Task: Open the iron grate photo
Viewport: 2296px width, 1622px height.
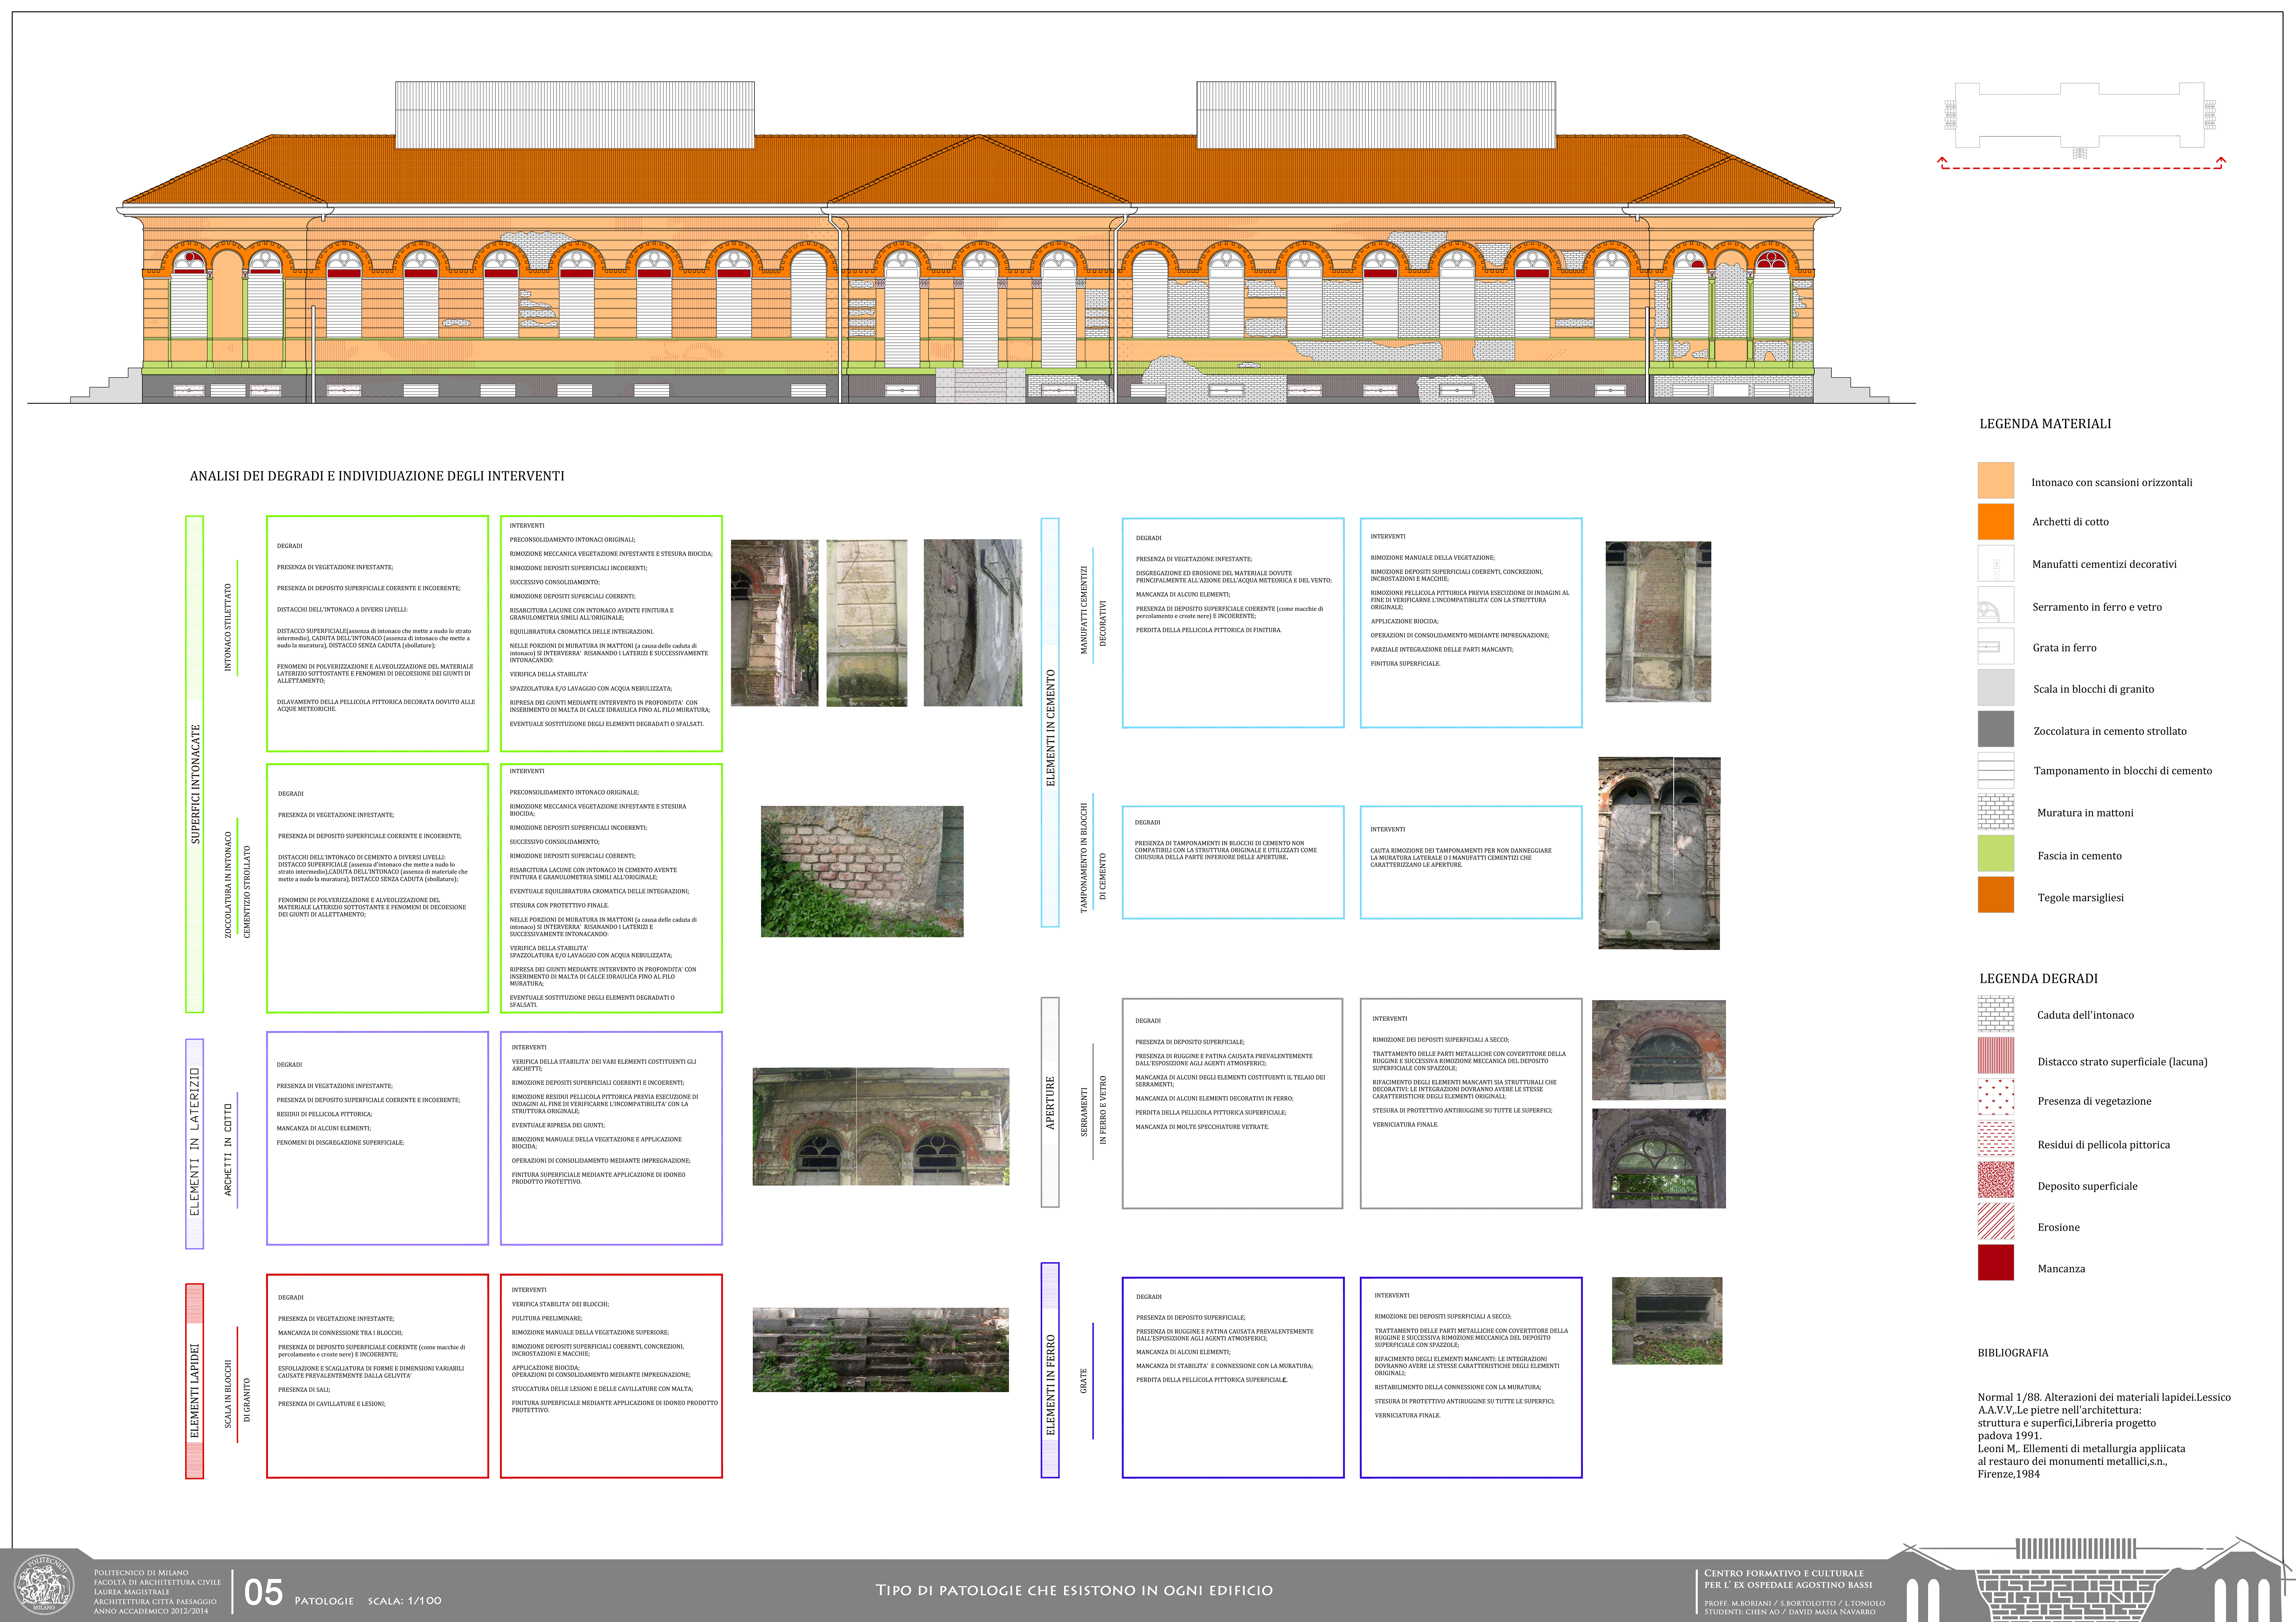Action: click(x=1667, y=1320)
